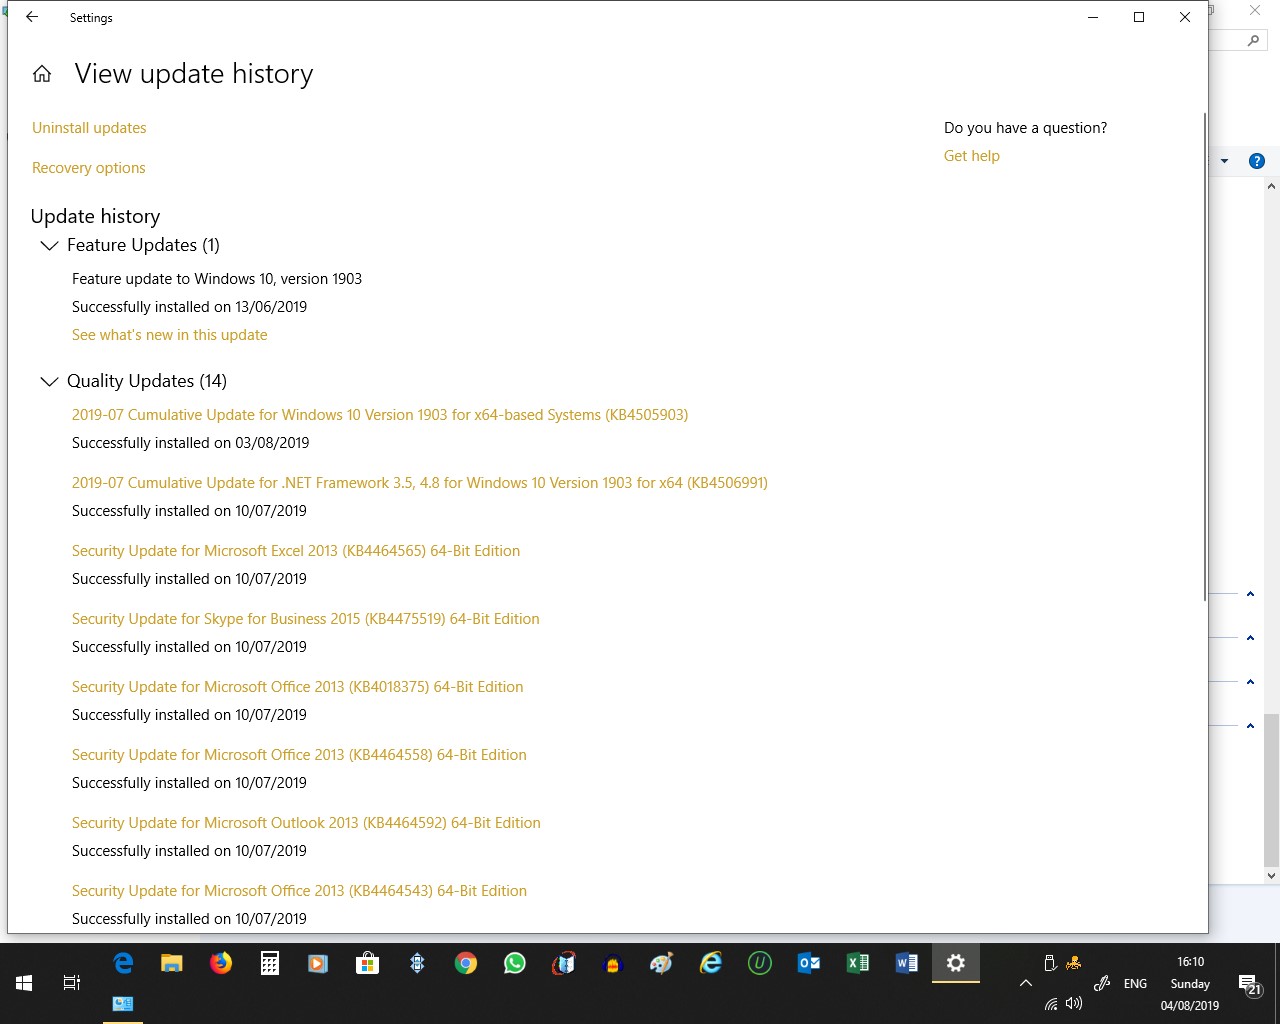
Task: Open Office 2013 KB4018375 update link
Action: (x=298, y=687)
